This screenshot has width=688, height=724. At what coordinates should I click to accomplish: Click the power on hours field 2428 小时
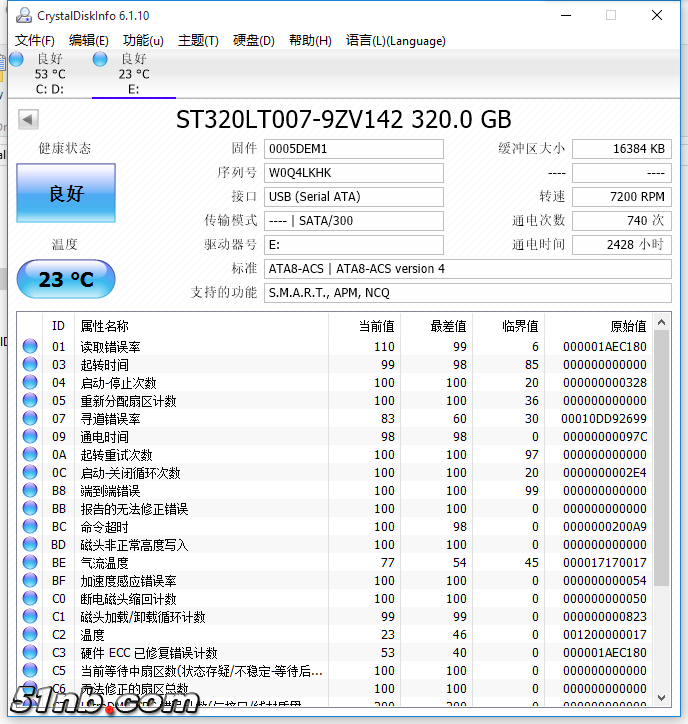[622, 245]
